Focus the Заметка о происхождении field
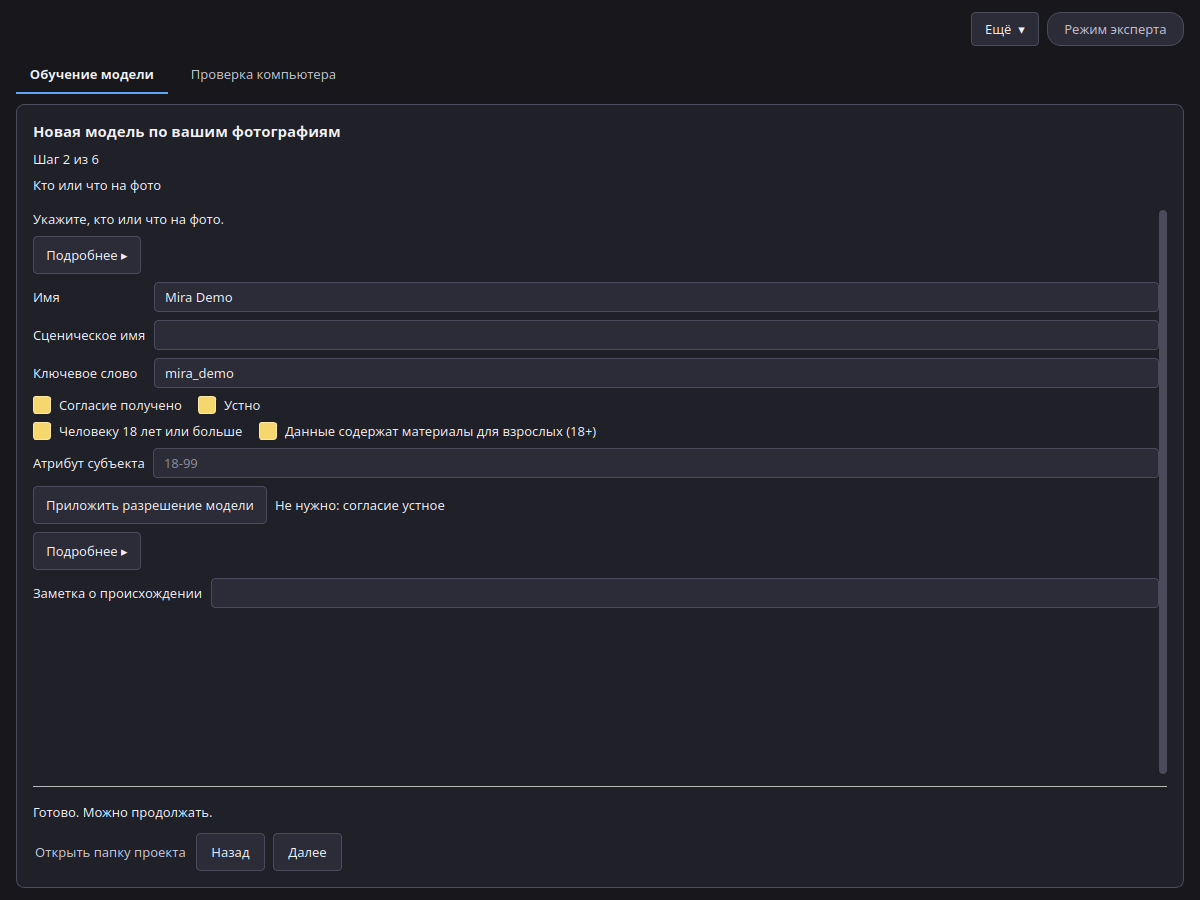The height and width of the screenshot is (900, 1200). (685, 593)
